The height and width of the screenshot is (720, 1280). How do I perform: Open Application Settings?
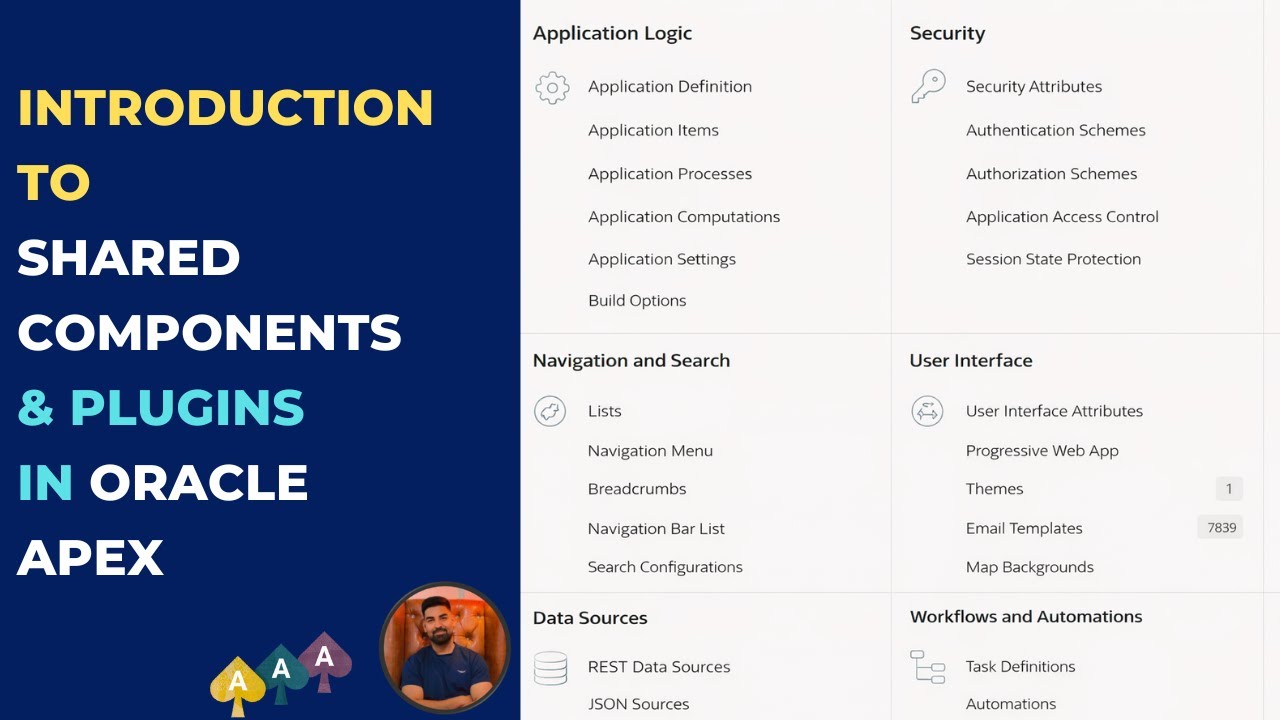tap(662, 259)
